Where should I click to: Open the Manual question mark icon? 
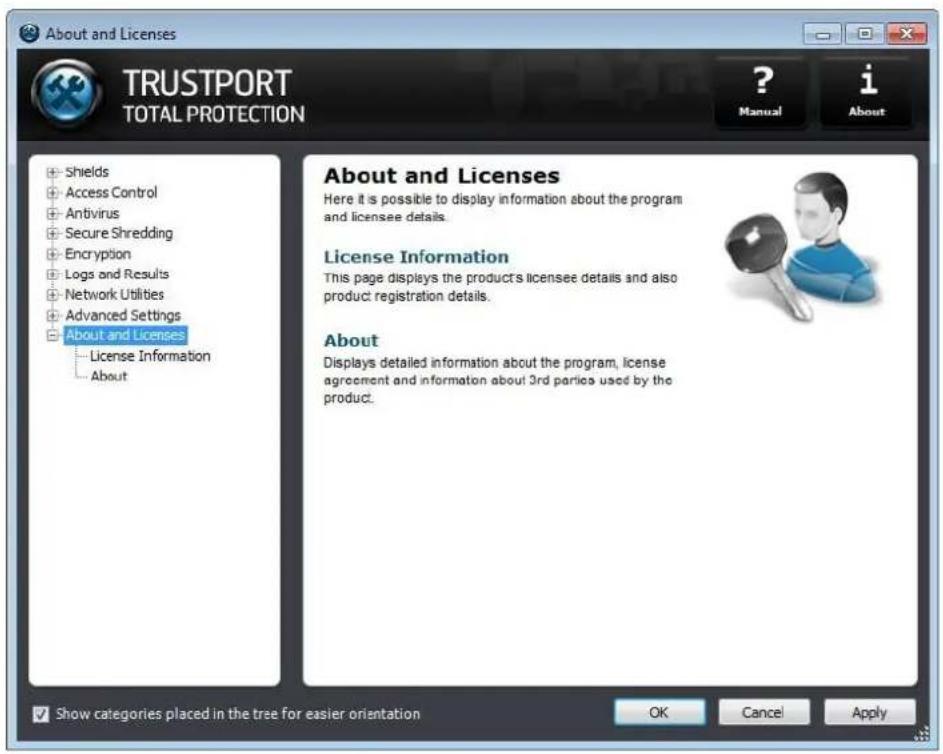pos(761,92)
